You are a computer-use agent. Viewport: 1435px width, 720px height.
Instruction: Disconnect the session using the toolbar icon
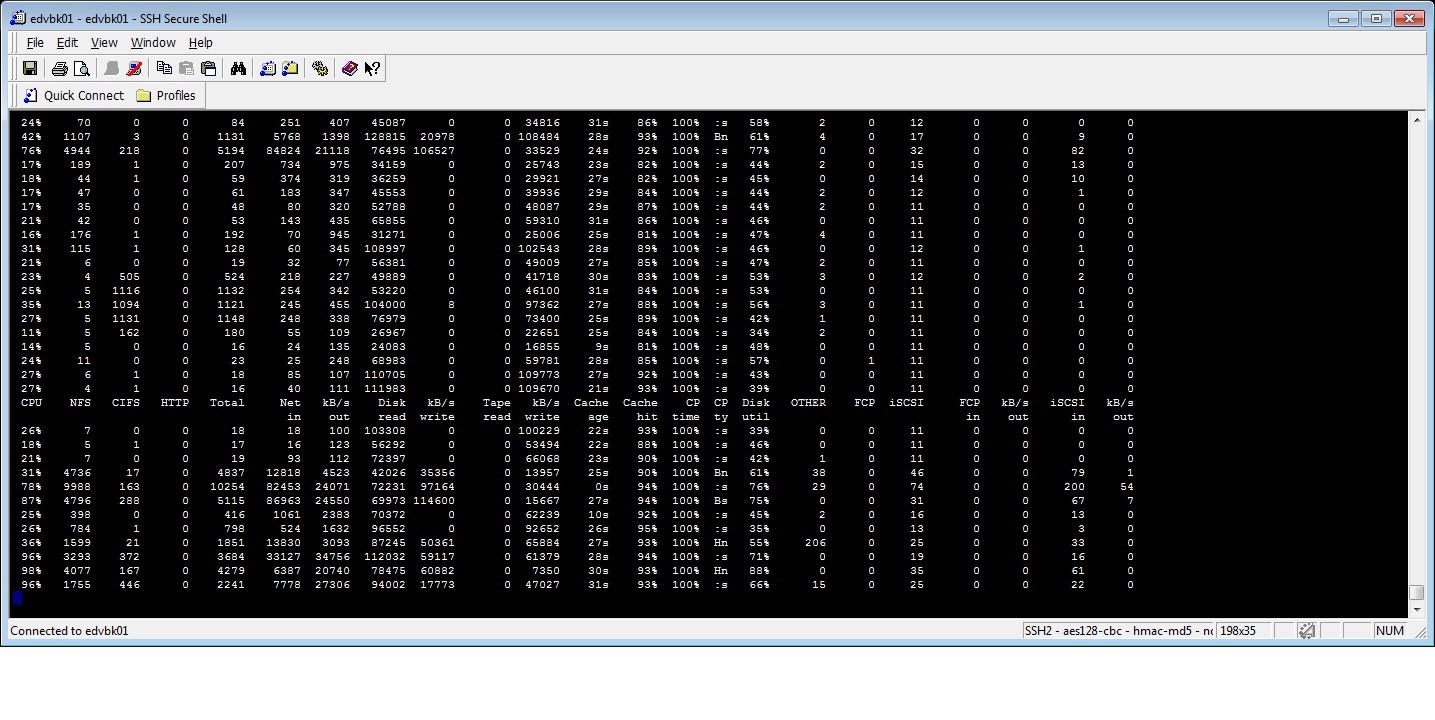[x=134, y=69]
